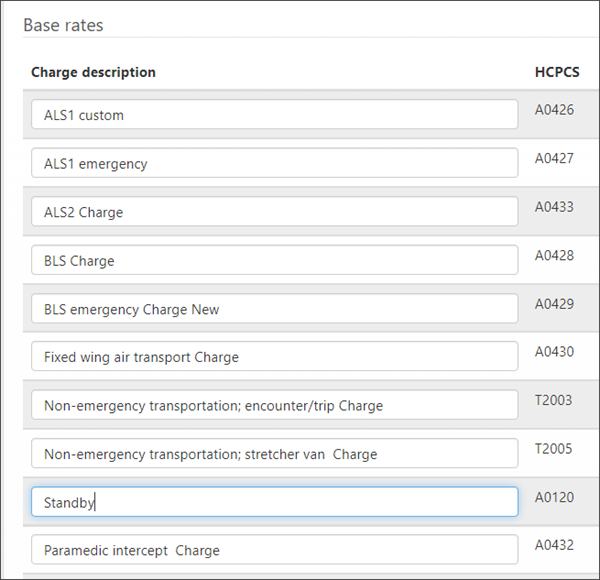This screenshot has width=600, height=580.
Task: Click HCPCS code A0427
Action: point(554,158)
